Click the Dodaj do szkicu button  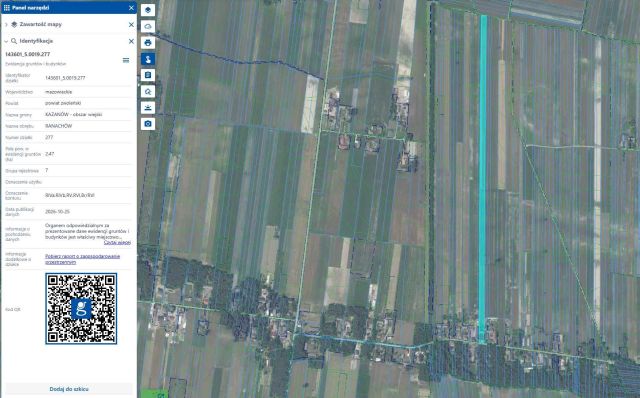pos(69,389)
